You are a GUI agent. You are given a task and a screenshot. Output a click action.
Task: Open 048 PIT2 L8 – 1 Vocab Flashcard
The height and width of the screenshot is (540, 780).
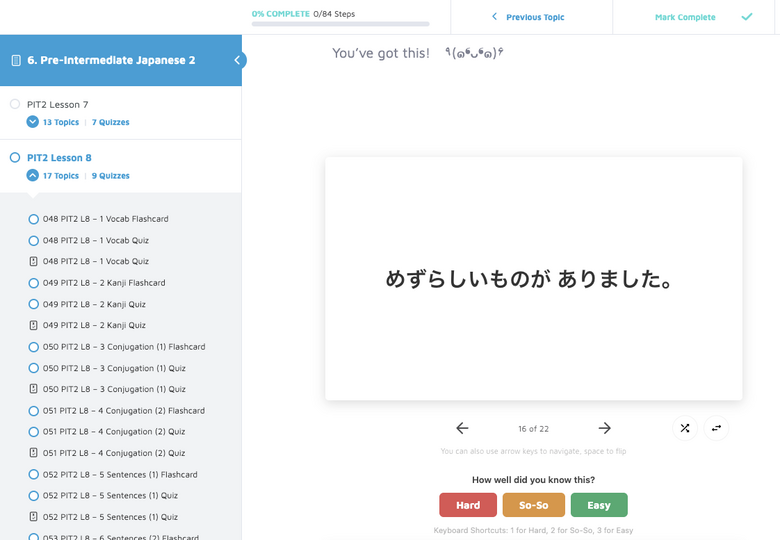tap(105, 219)
